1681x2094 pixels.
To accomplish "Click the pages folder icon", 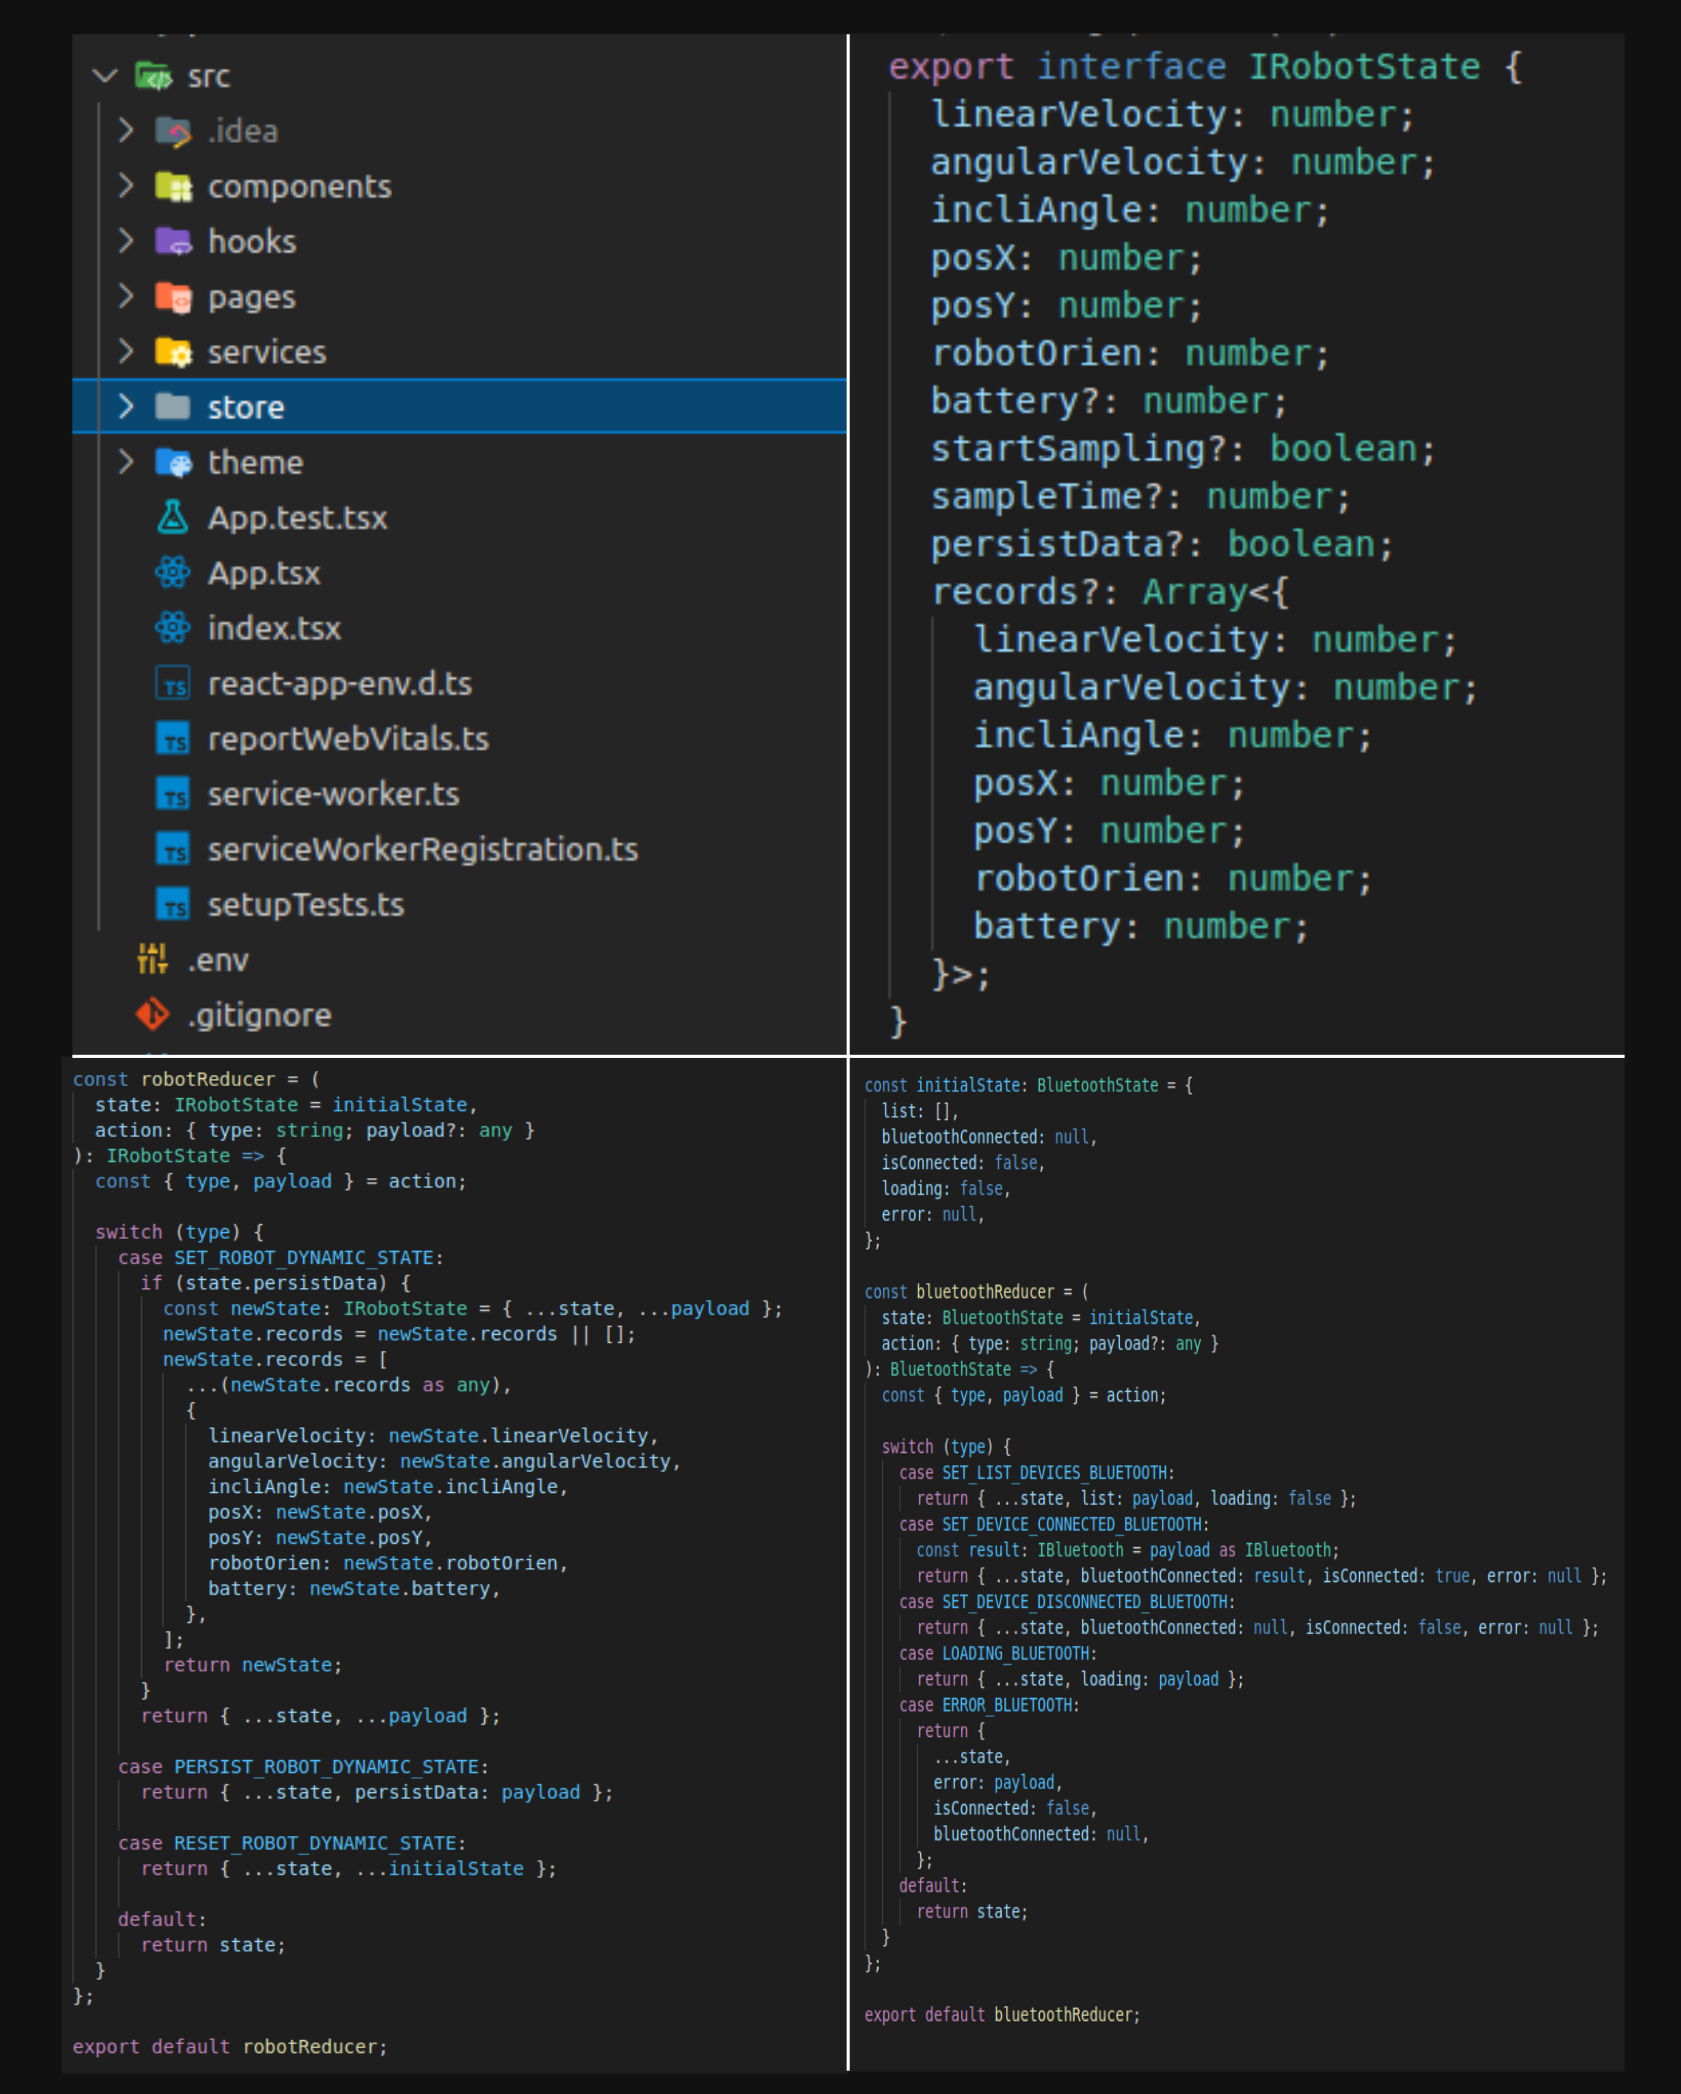I will (173, 297).
